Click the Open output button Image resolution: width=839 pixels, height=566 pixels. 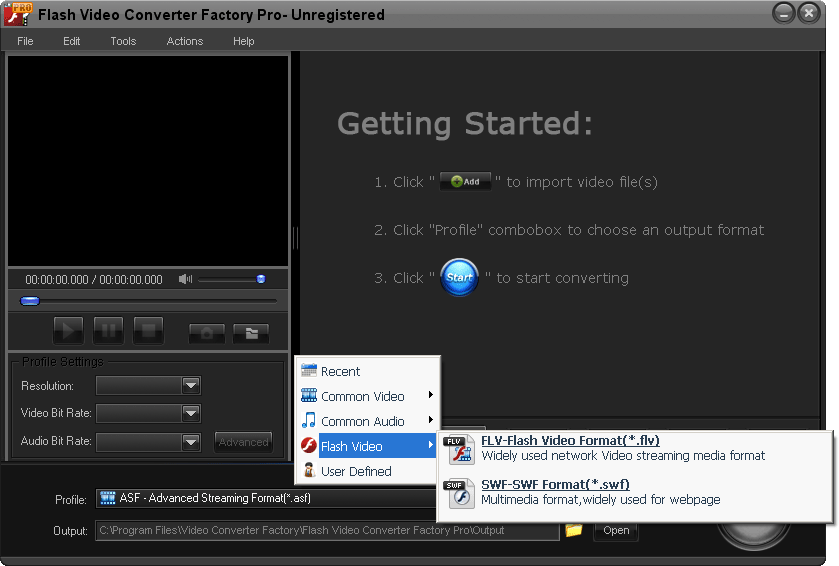click(x=616, y=530)
